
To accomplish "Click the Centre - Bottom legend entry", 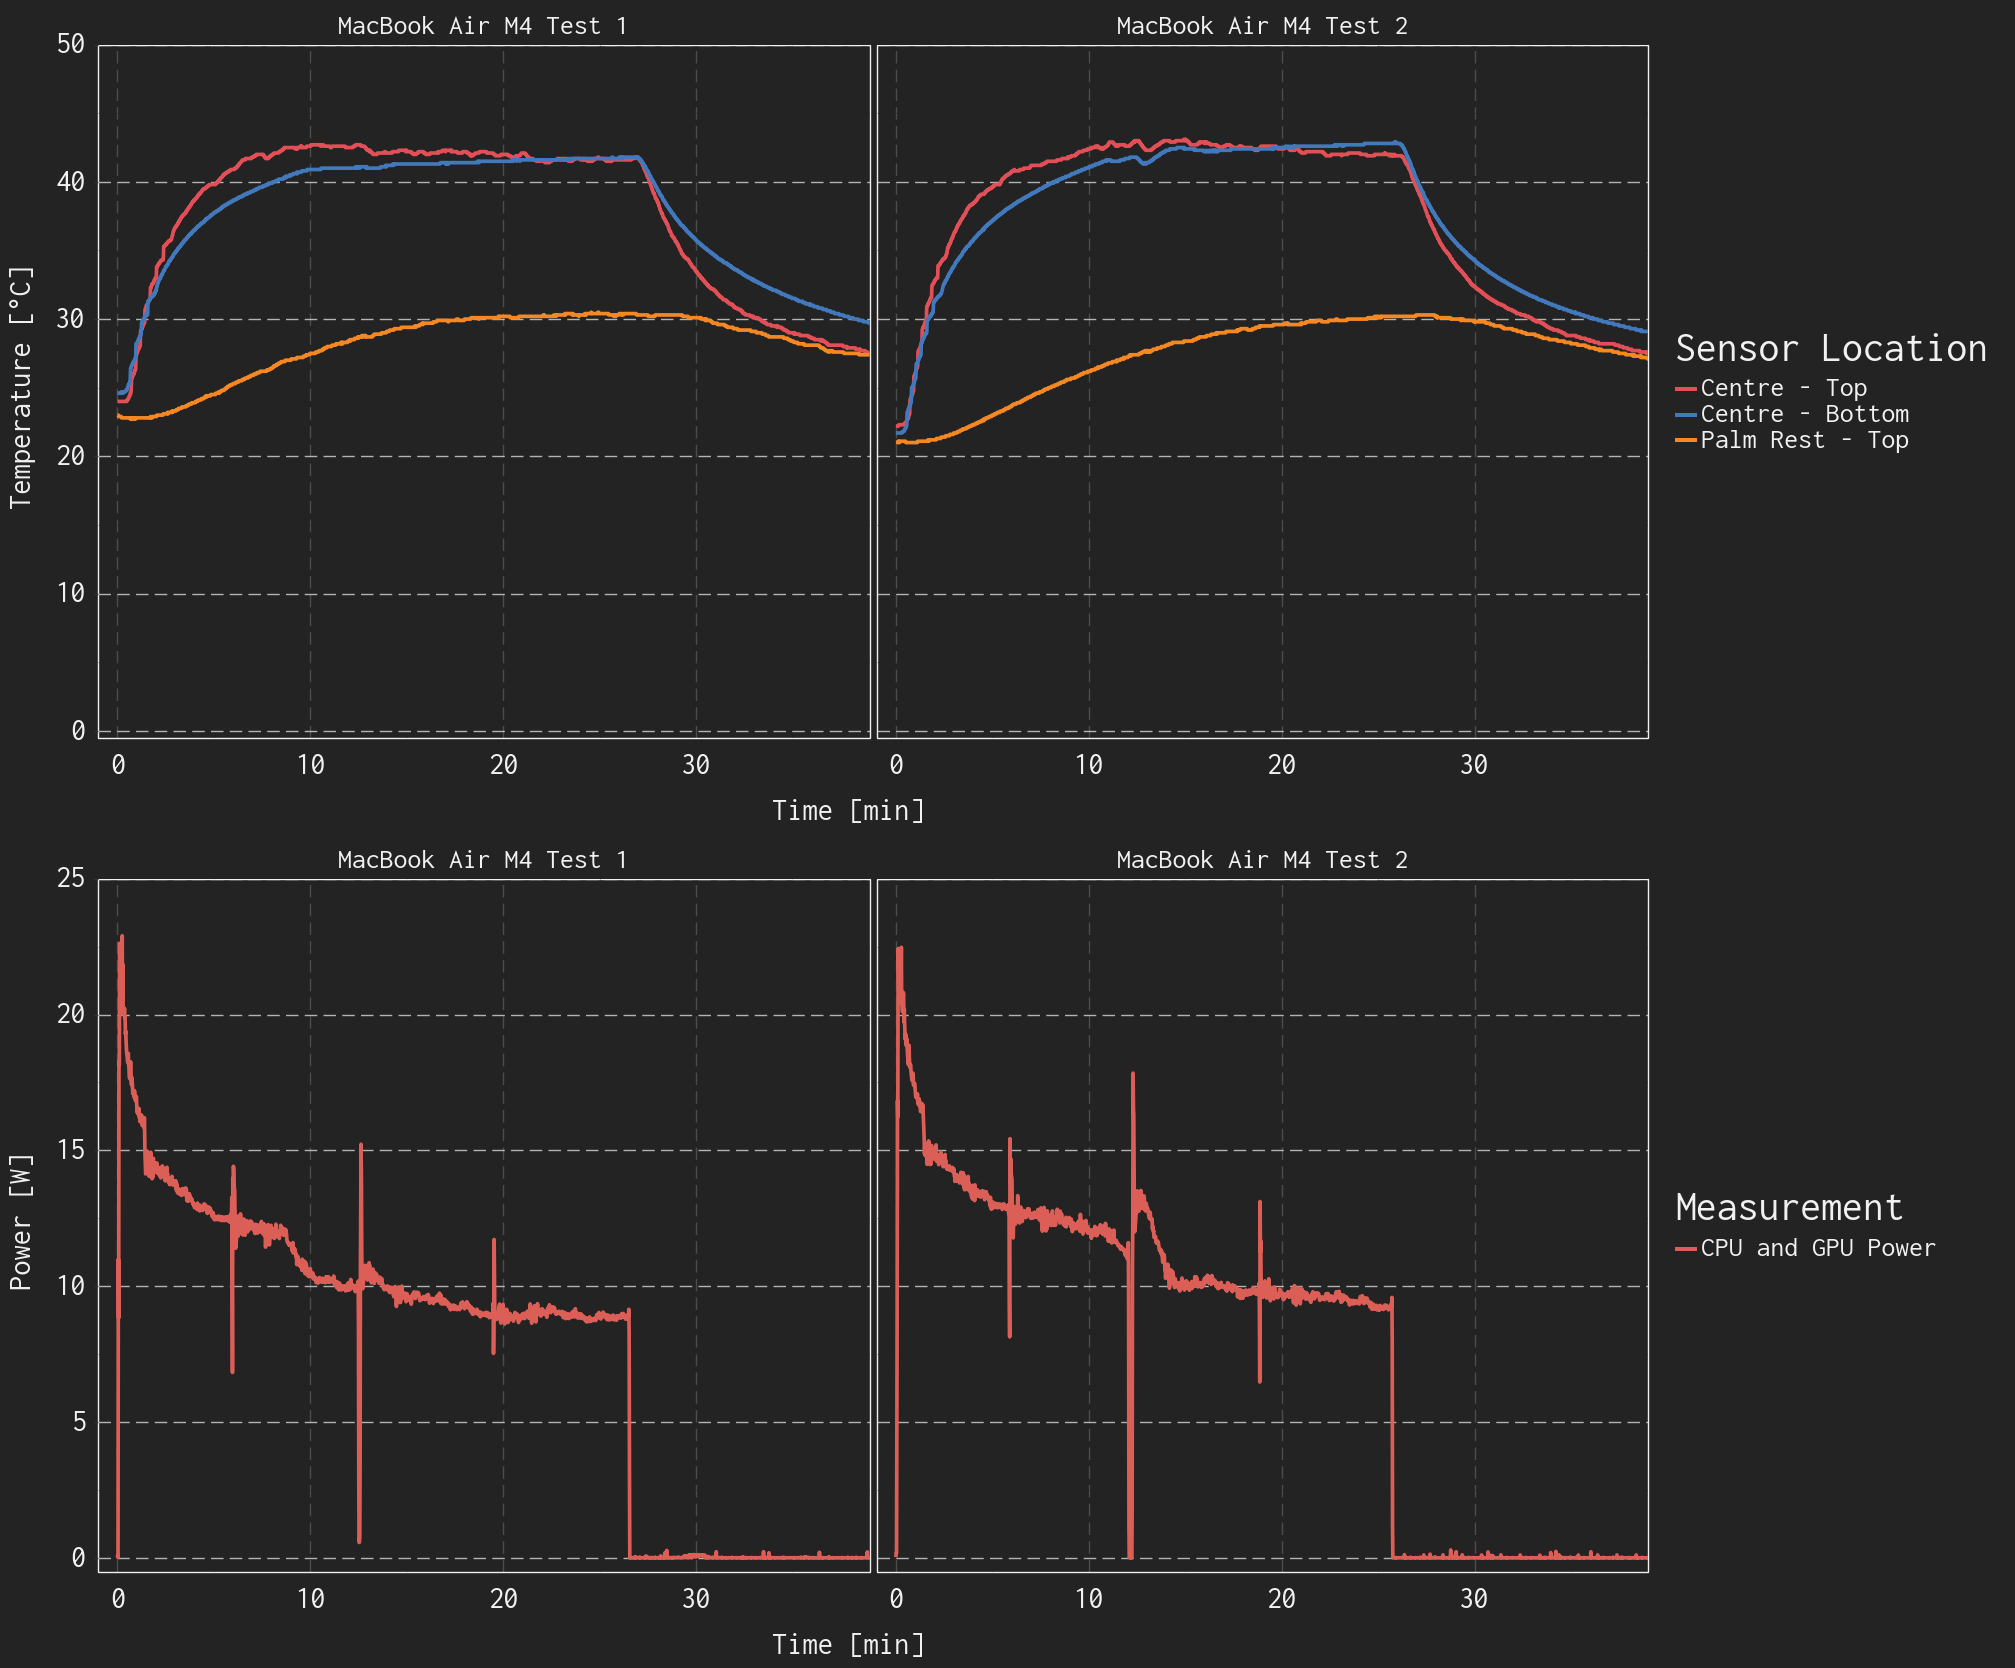I will (1804, 414).
